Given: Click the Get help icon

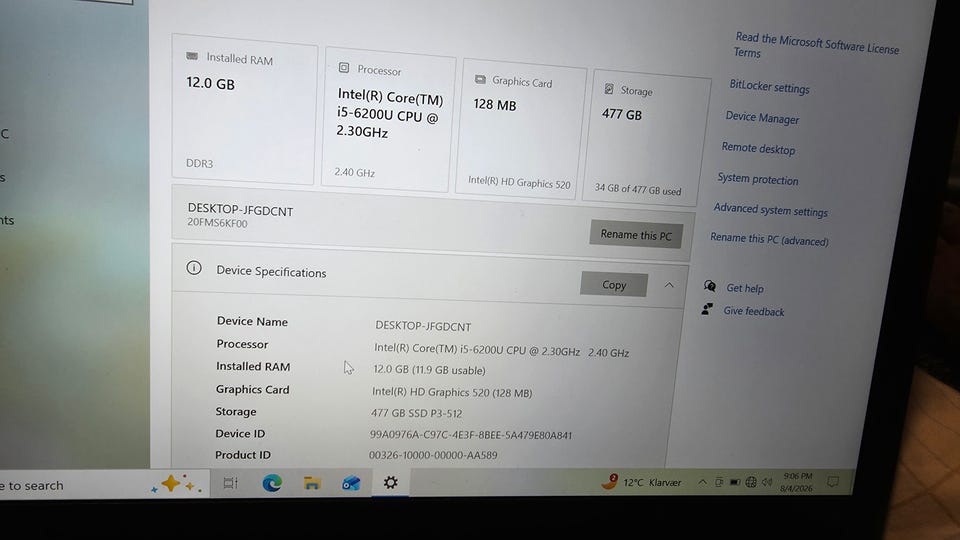Looking at the screenshot, I should [710, 286].
